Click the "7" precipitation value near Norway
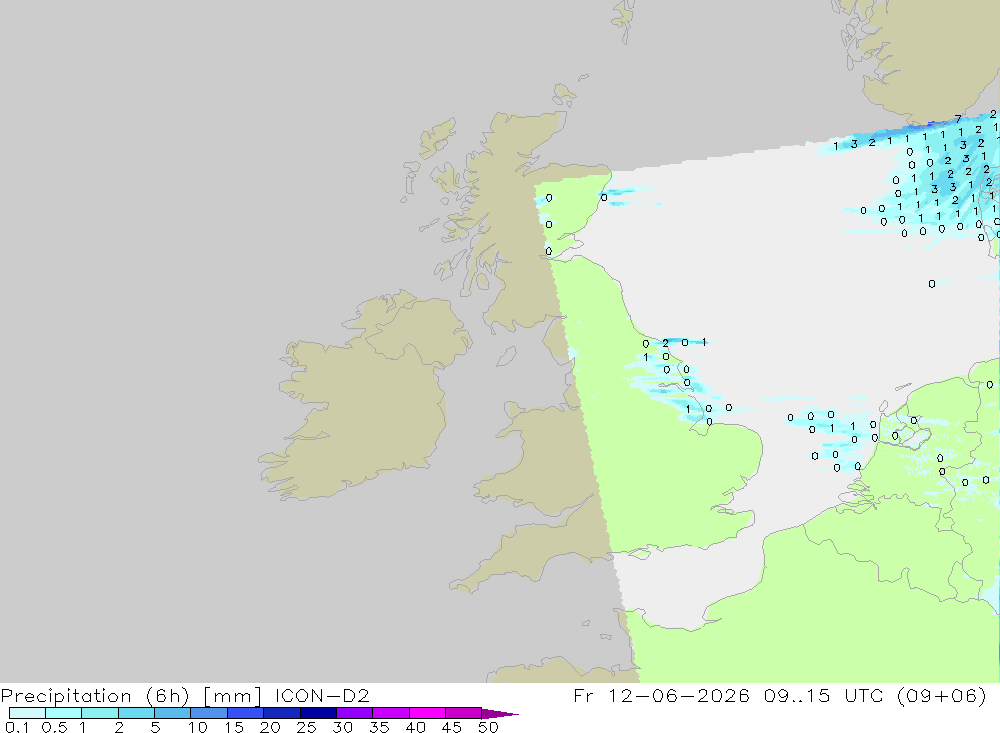1000x733 pixels. (958, 119)
